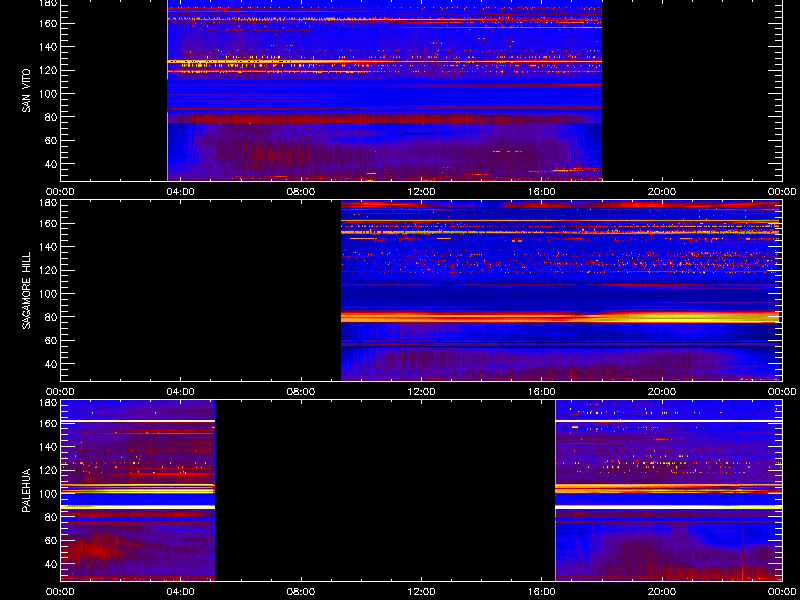Click 20:00 time label under Palehua plot

coord(662,592)
